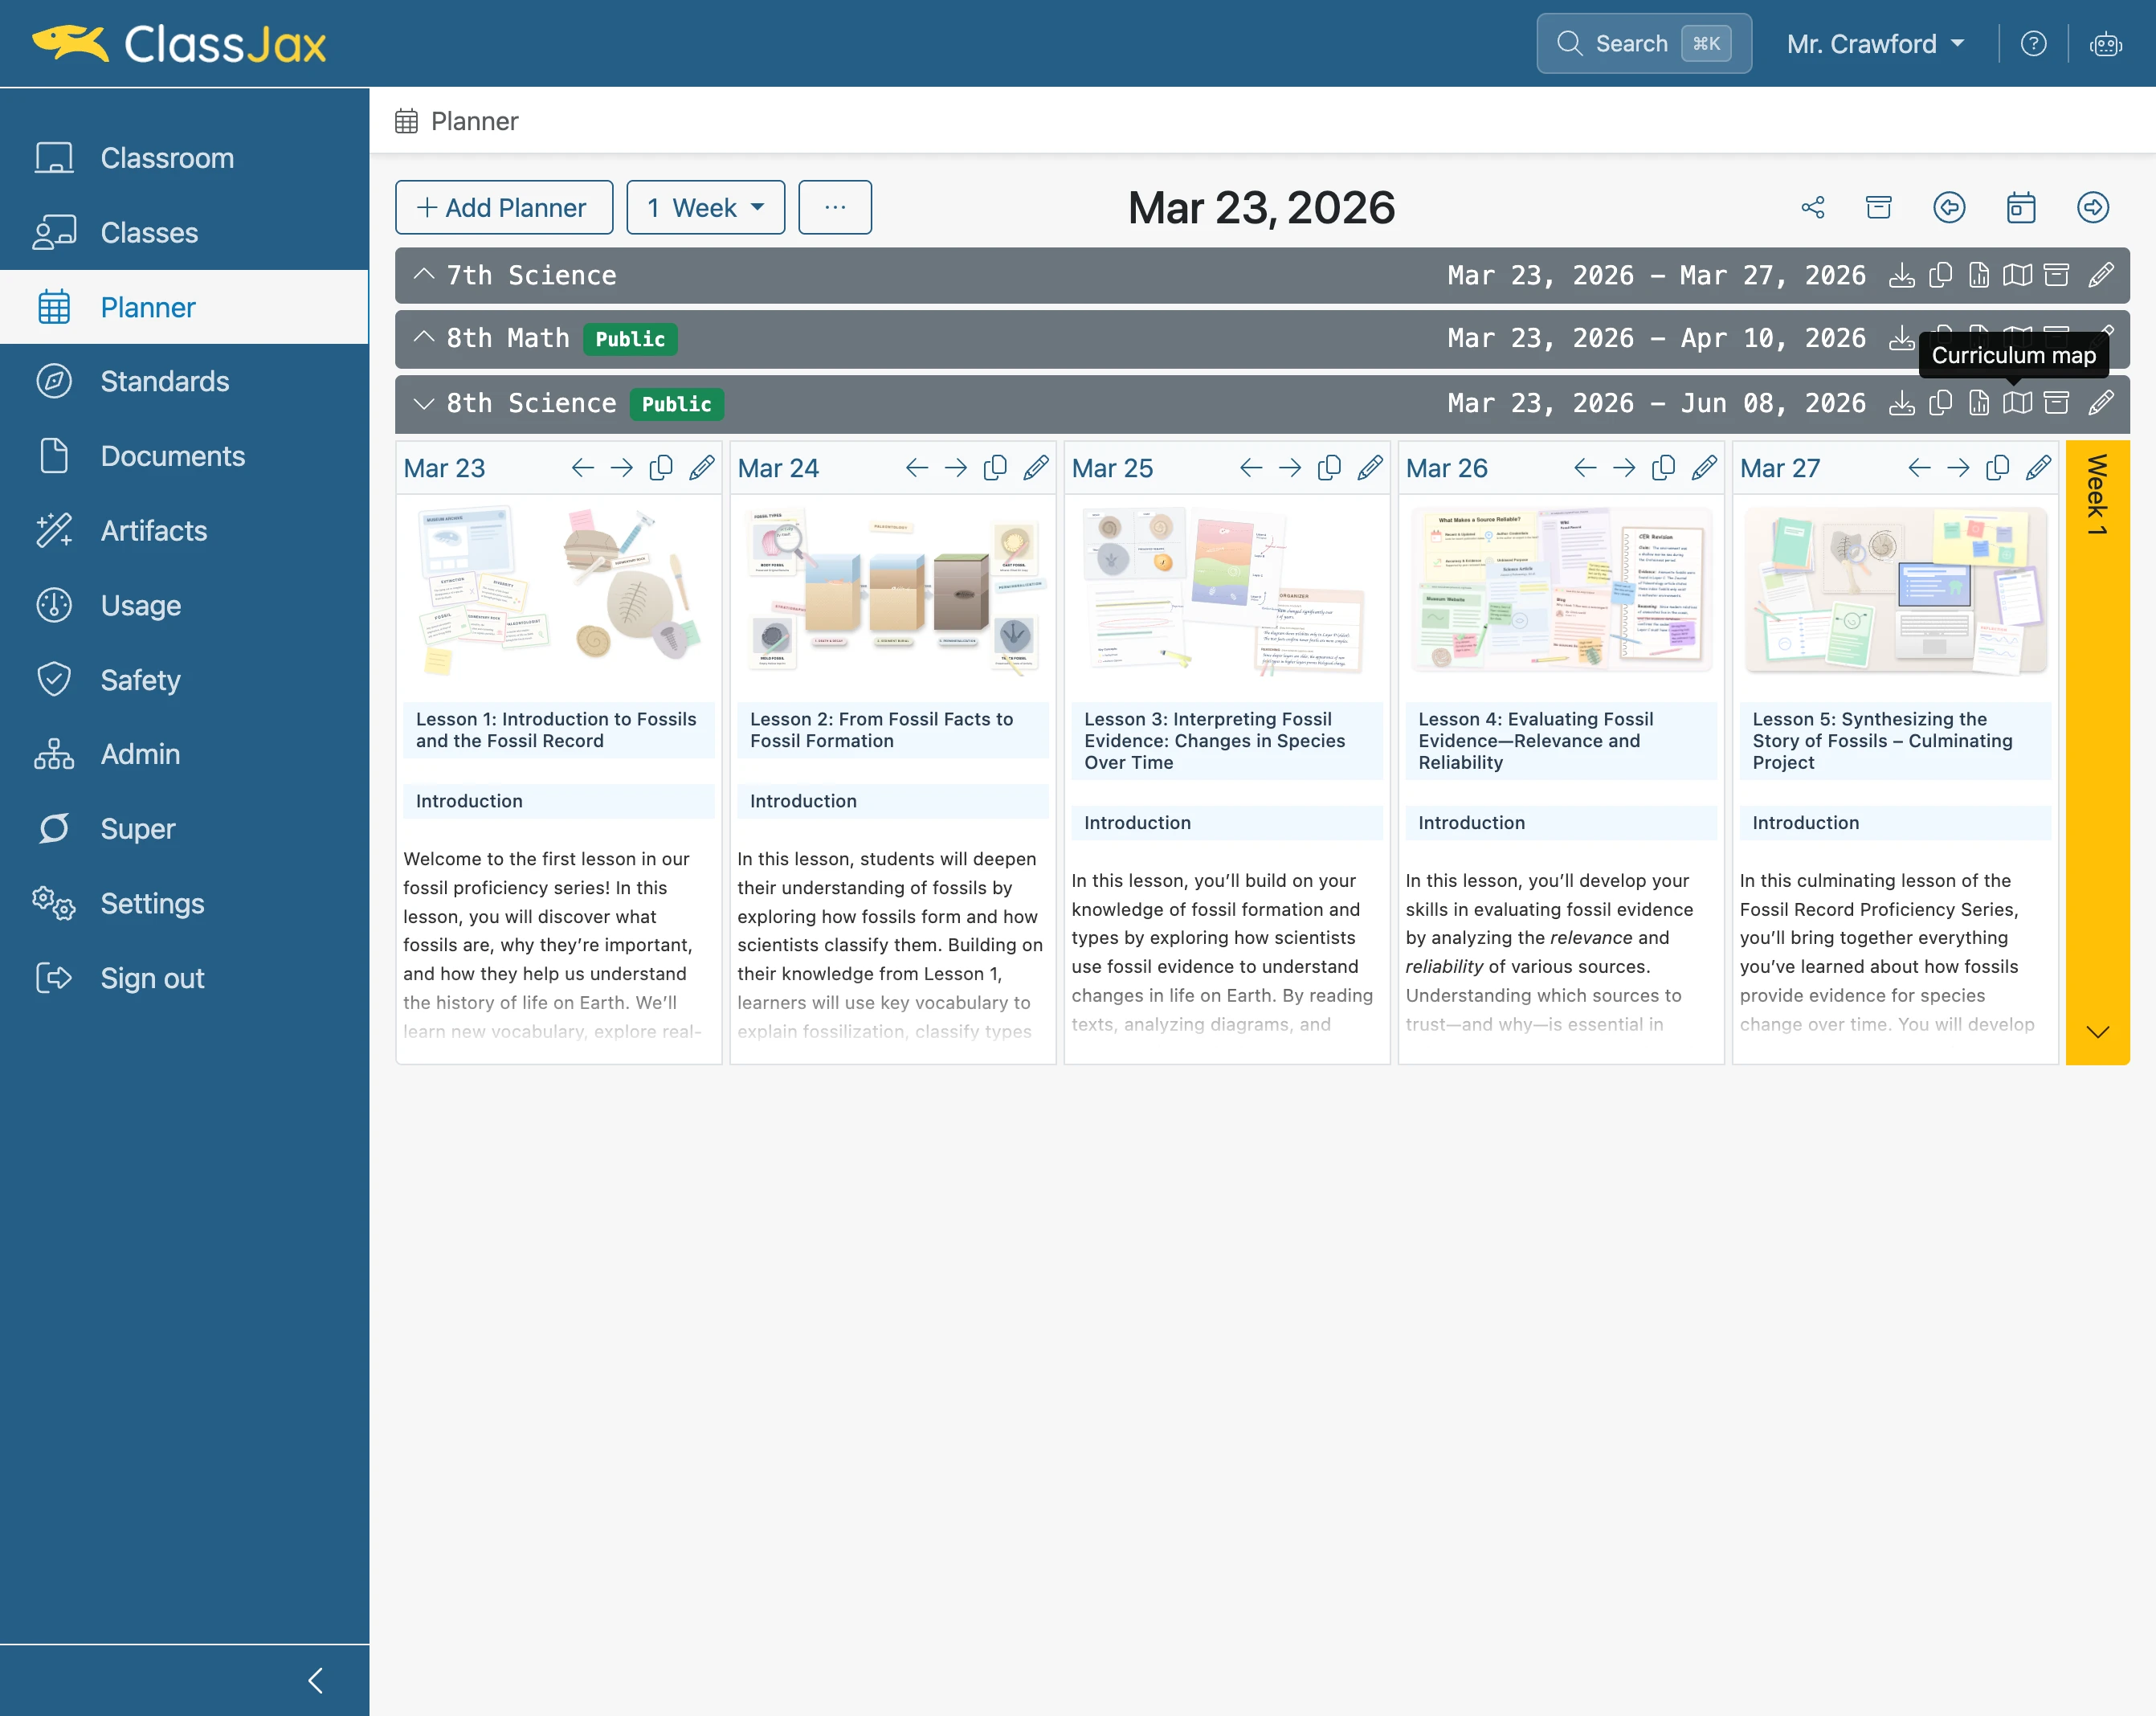Open the 1 Week view dropdown

[705, 207]
